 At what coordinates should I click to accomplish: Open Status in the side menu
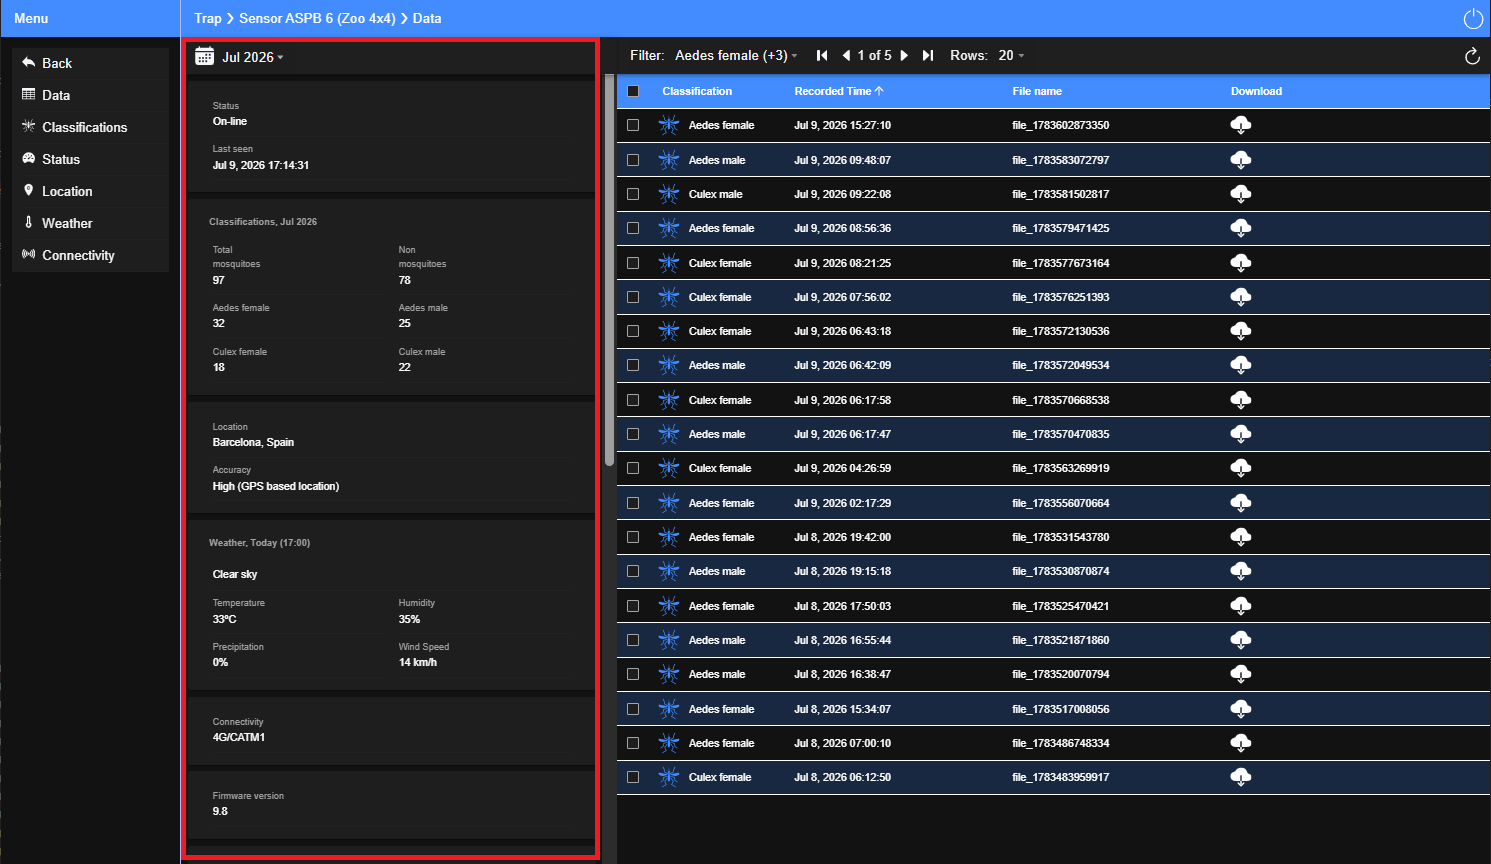click(x=91, y=159)
